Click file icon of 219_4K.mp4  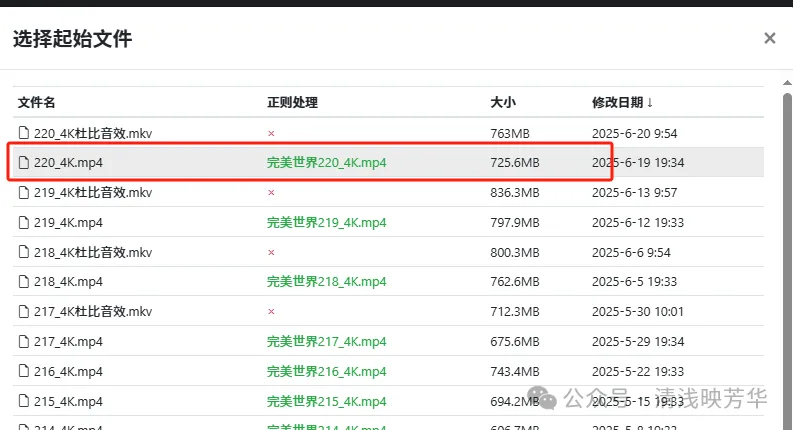pos(24,222)
